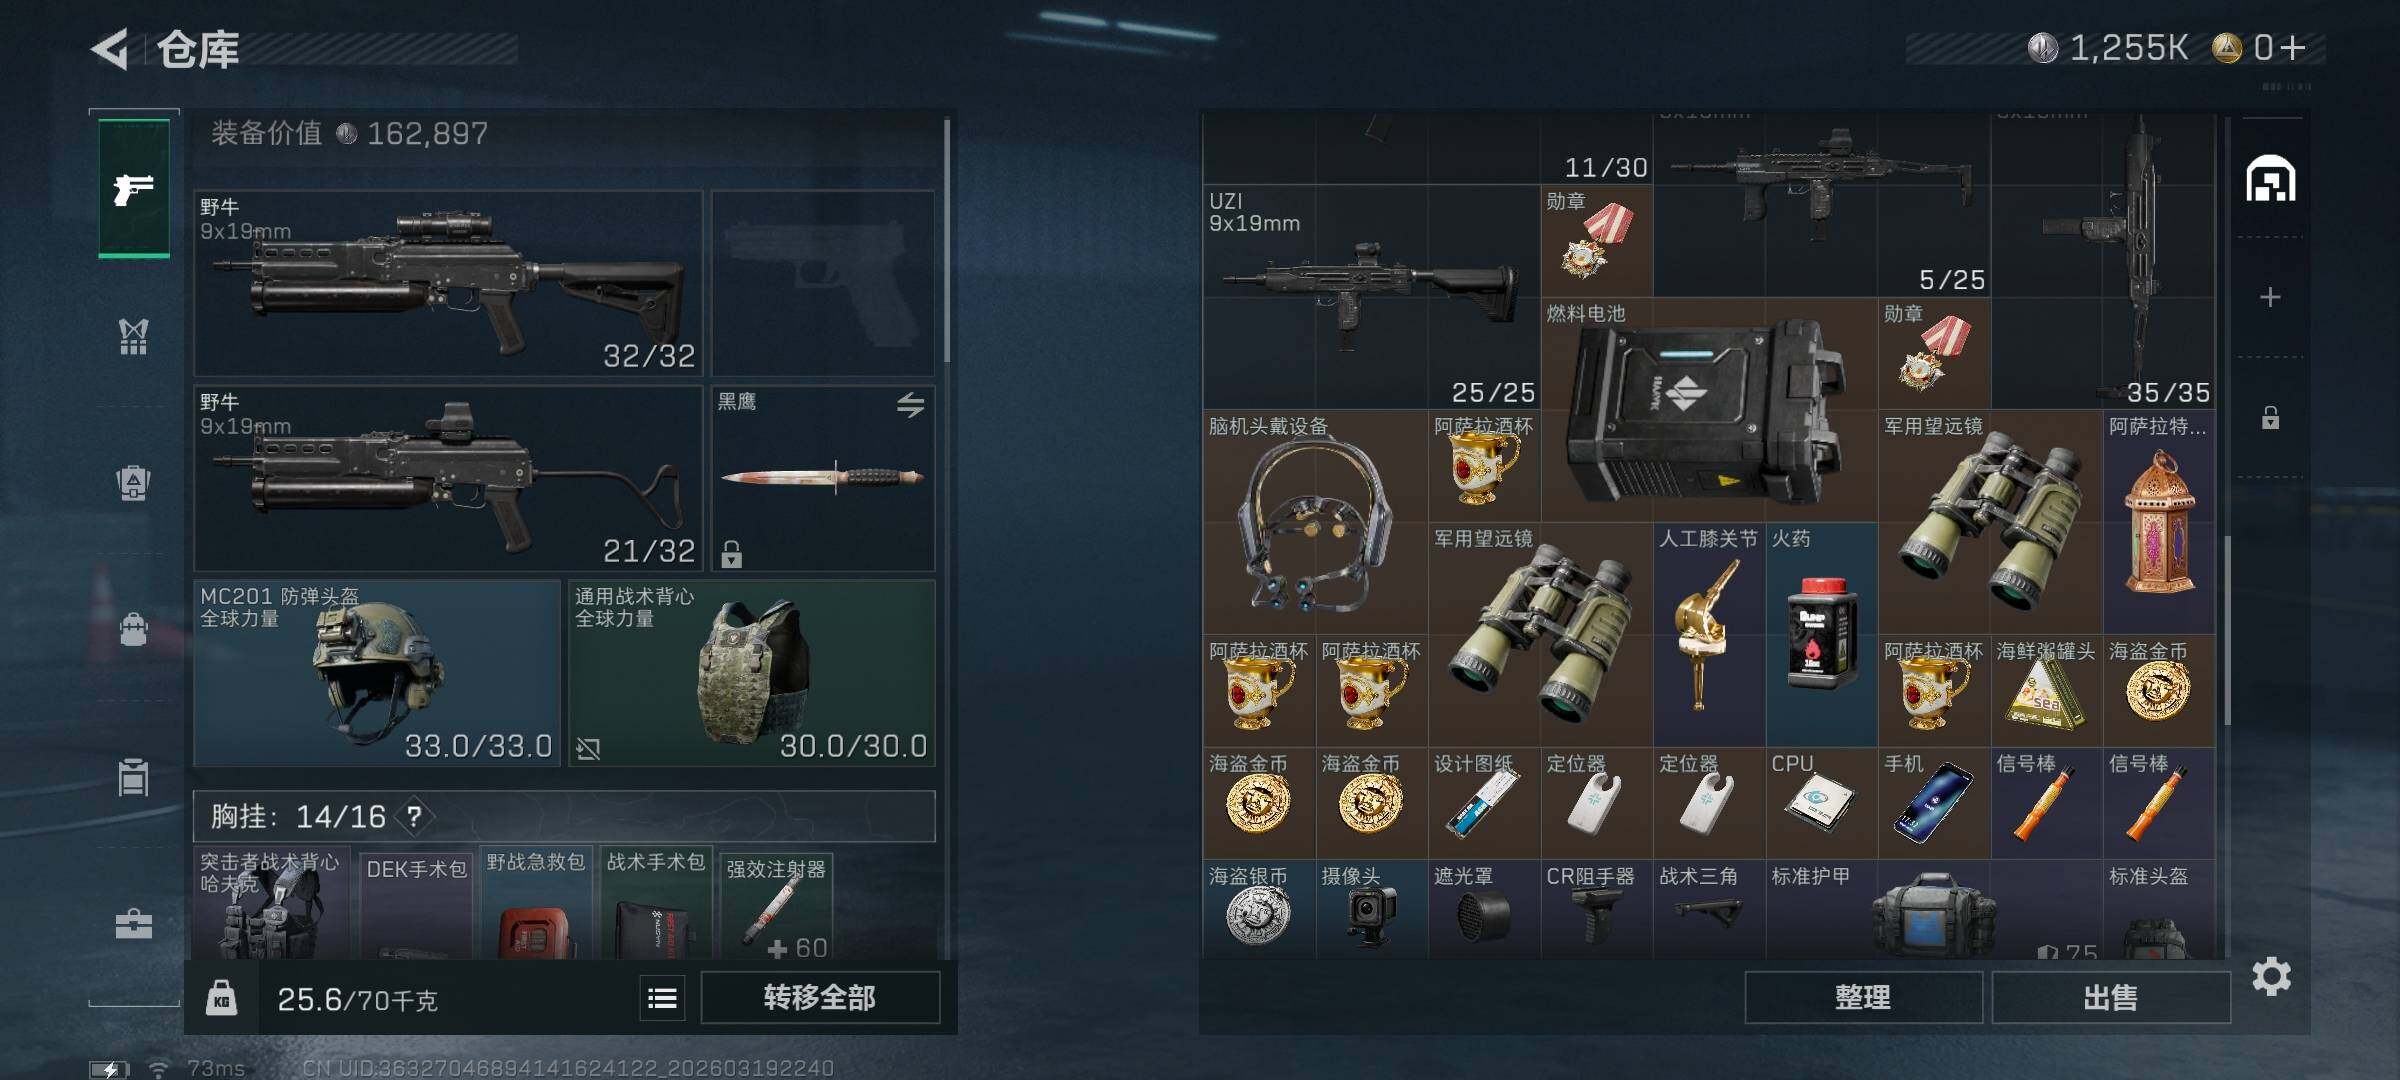Click the warehouse grid vertical scrollbar
The width and height of the screenshot is (2400, 1080).
[x=2227, y=630]
